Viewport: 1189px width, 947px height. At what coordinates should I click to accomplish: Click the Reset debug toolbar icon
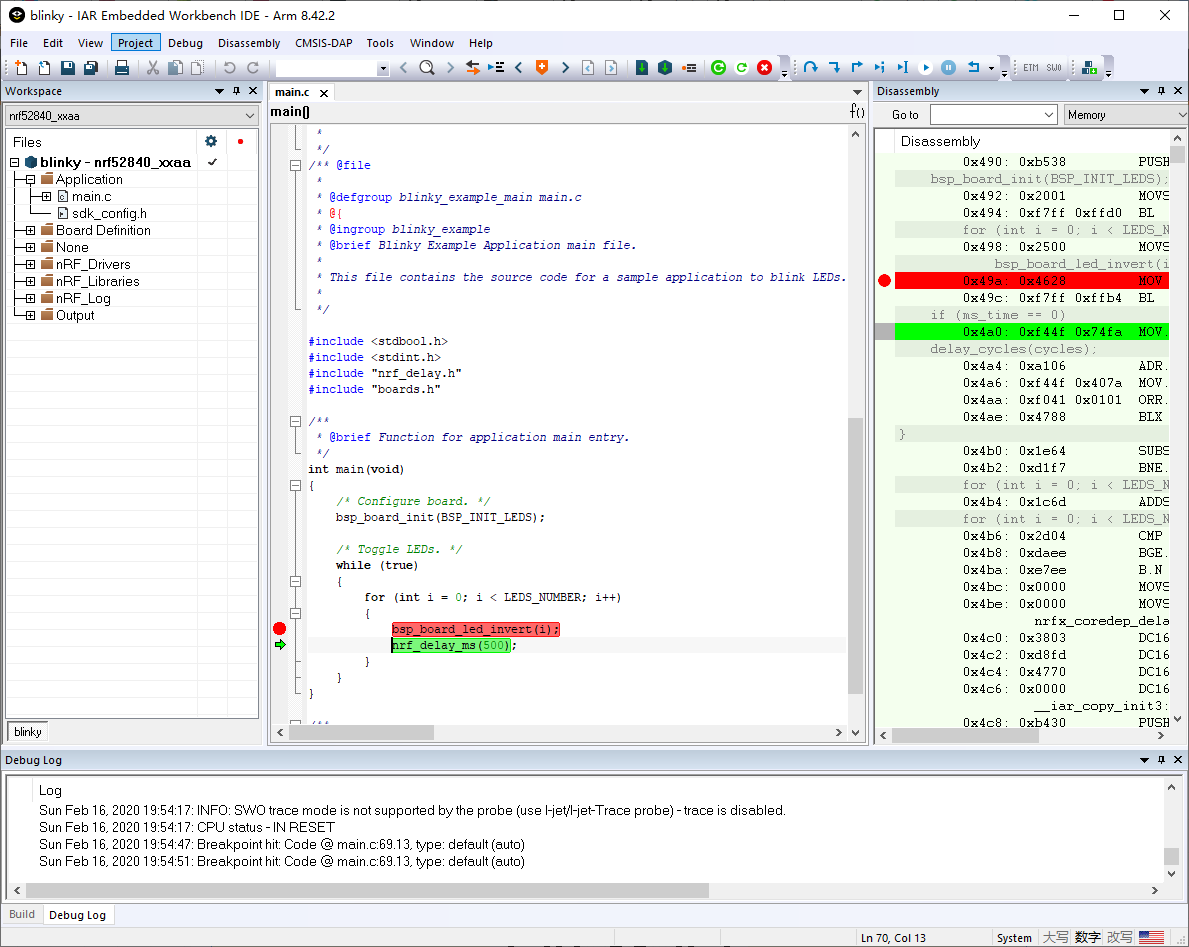[x=974, y=67]
